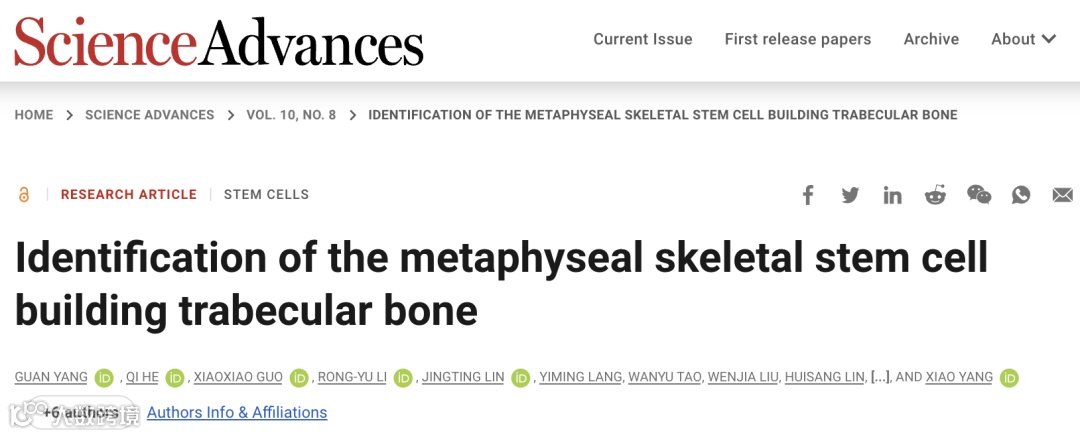Expand the About dropdown menu

coord(1023,39)
